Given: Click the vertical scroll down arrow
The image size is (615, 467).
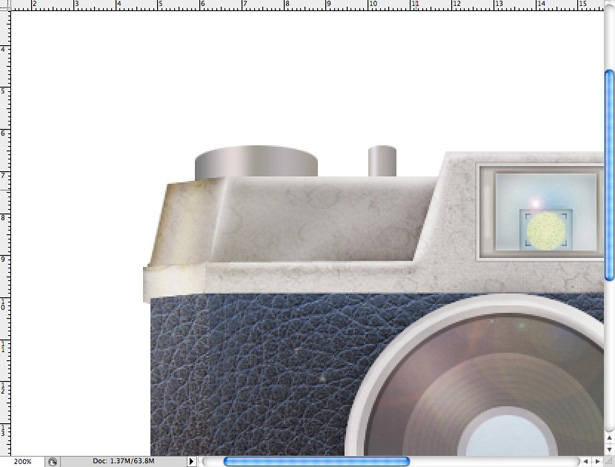Looking at the screenshot, I should (x=609, y=449).
